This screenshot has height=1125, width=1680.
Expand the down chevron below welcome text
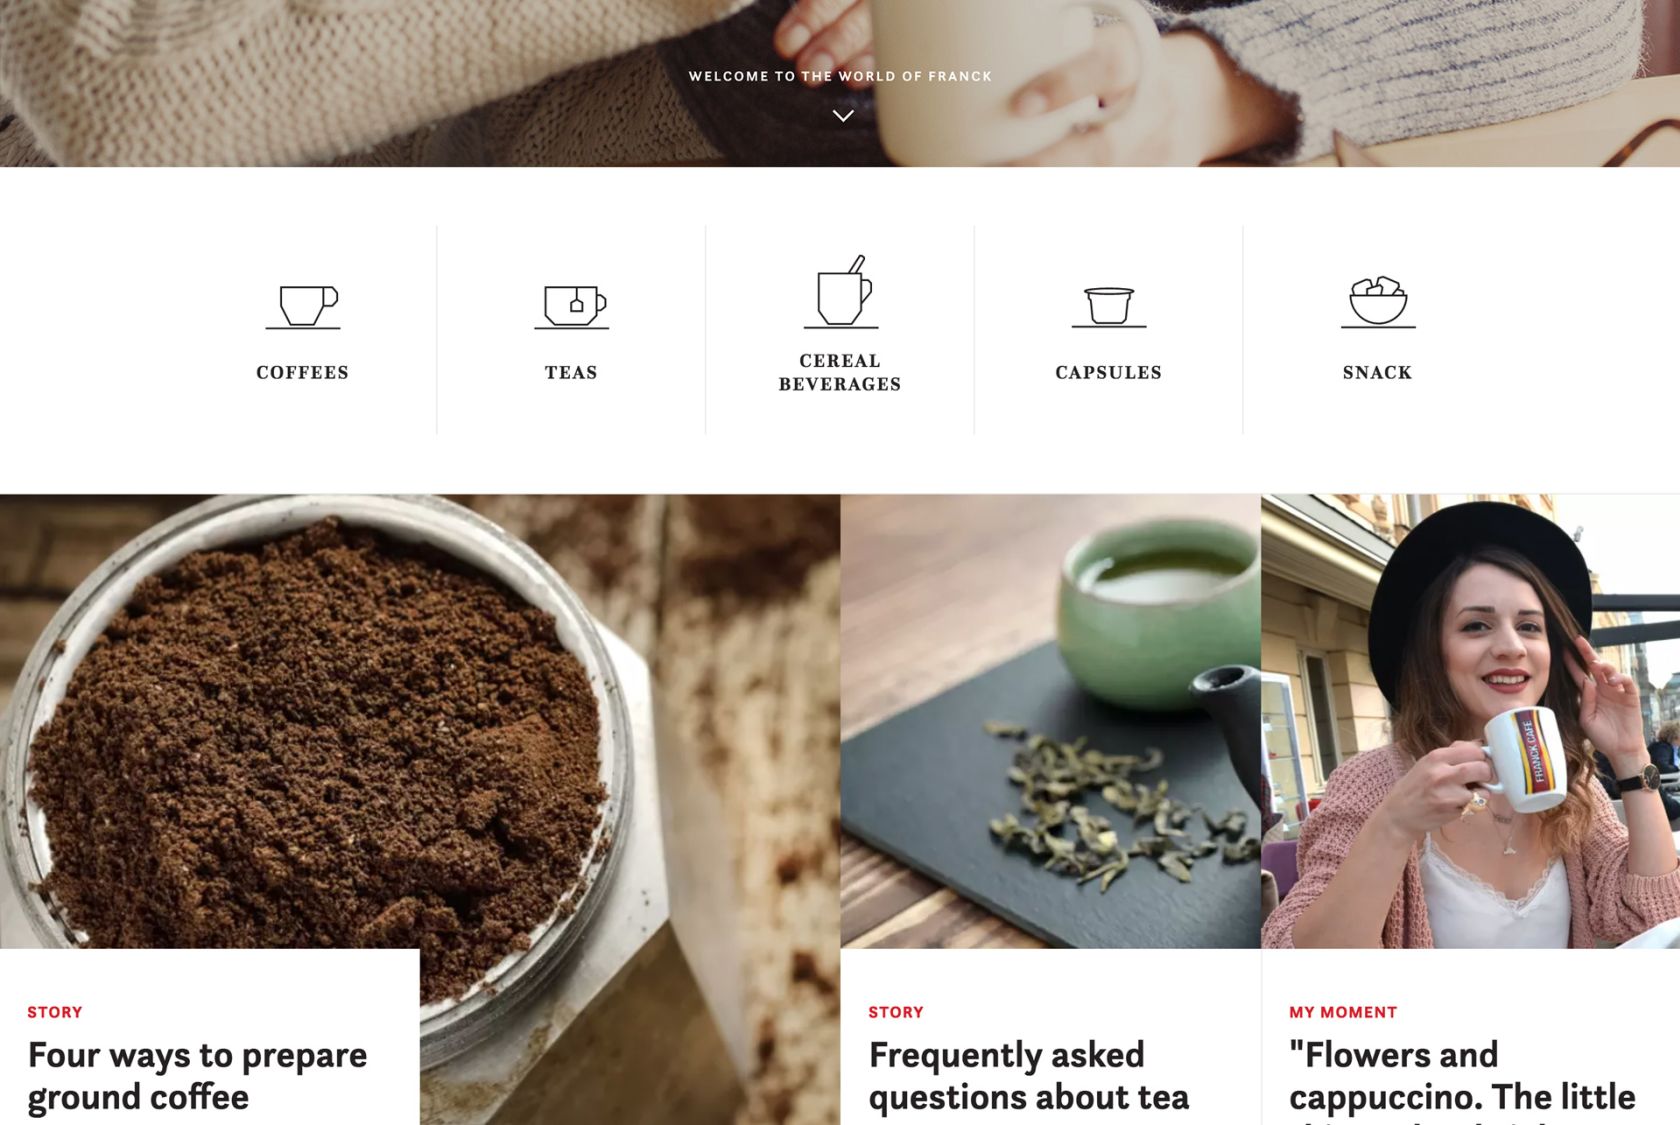click(x=843, y=116)
